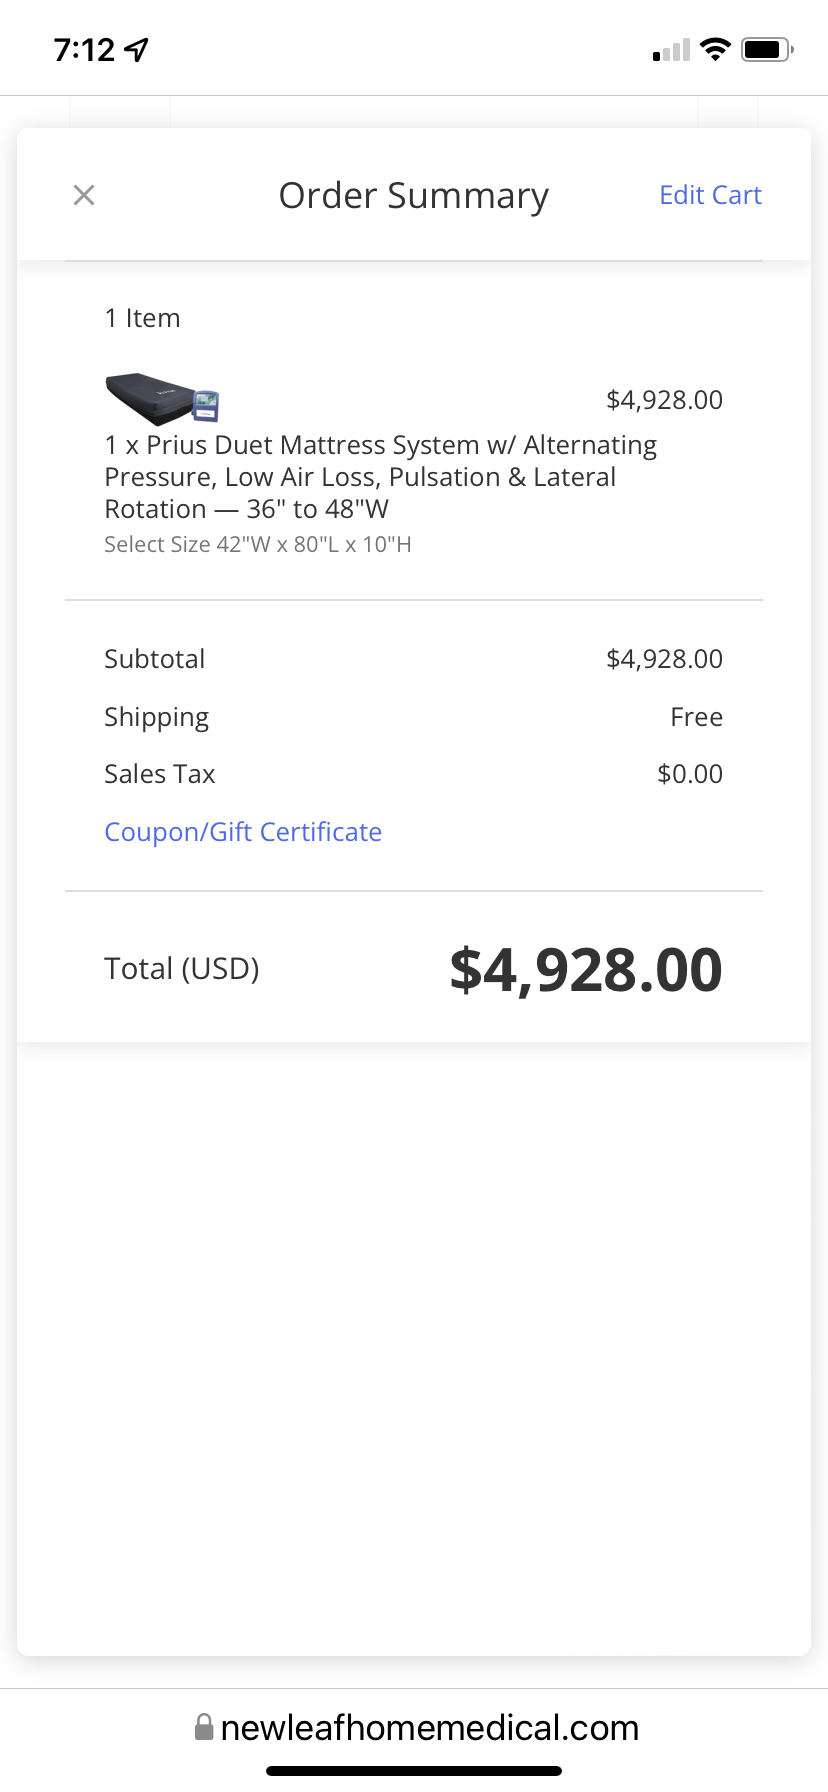
Task: Tap the Select Size 42"W x 80"L option text
Action: click(x=258, y=545)
